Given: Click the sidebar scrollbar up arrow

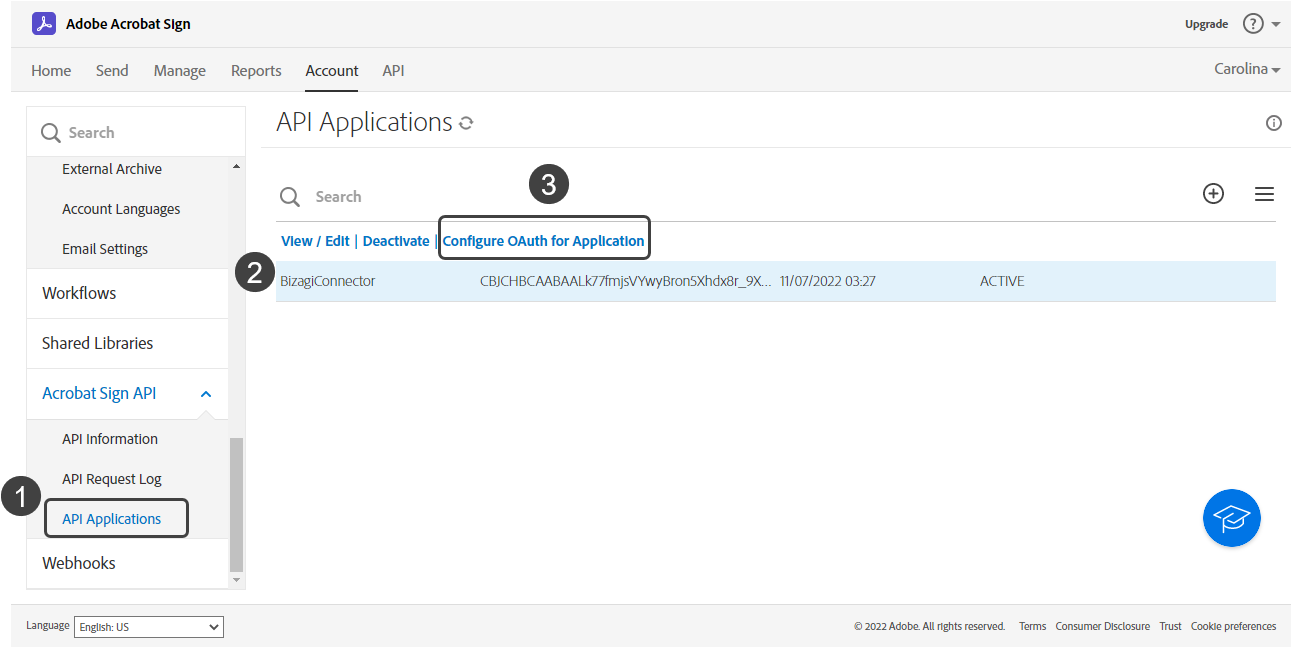Looking at the screenshot, I should (x=236, y=166).
